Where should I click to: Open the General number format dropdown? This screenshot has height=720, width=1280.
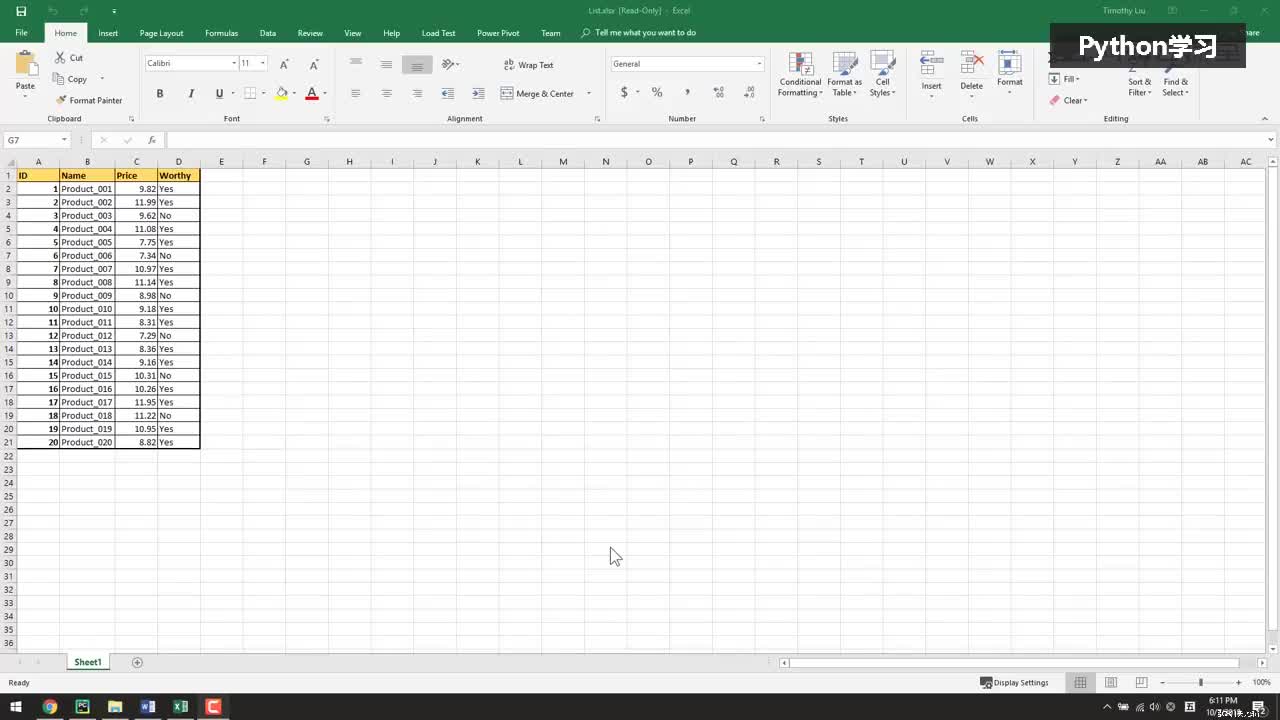point(759,64)
